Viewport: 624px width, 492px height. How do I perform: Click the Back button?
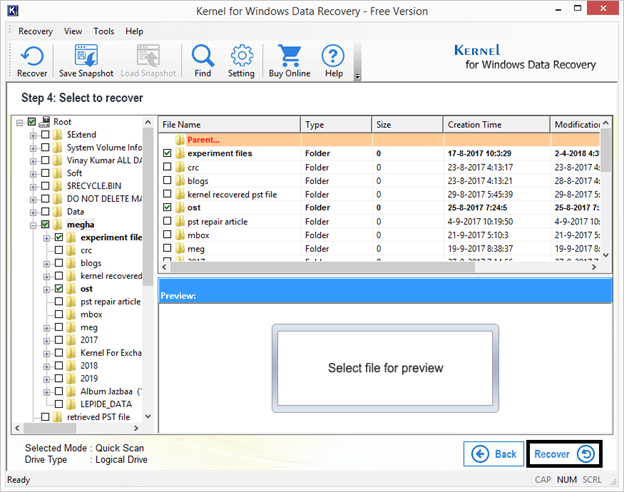point(493,454)
